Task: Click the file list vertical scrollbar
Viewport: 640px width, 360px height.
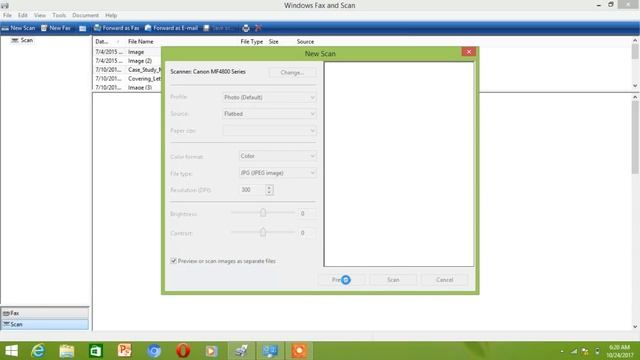Action: click(x=635, y=63)
